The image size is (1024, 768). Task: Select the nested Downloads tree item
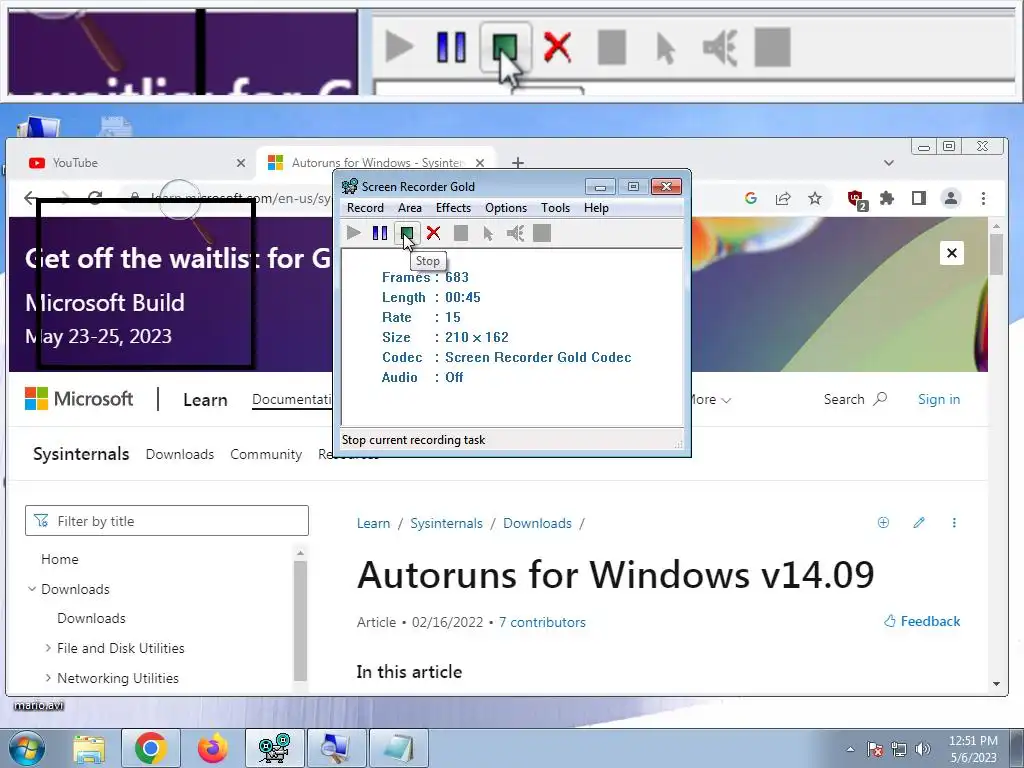click(91, 618)
